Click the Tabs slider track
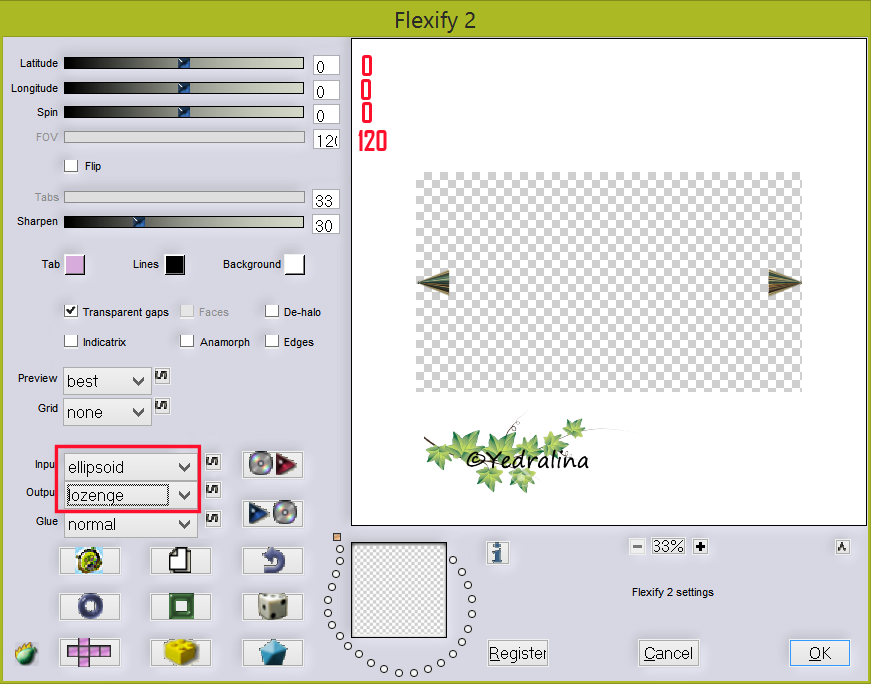871x684 pixels. tap(184, 197)
